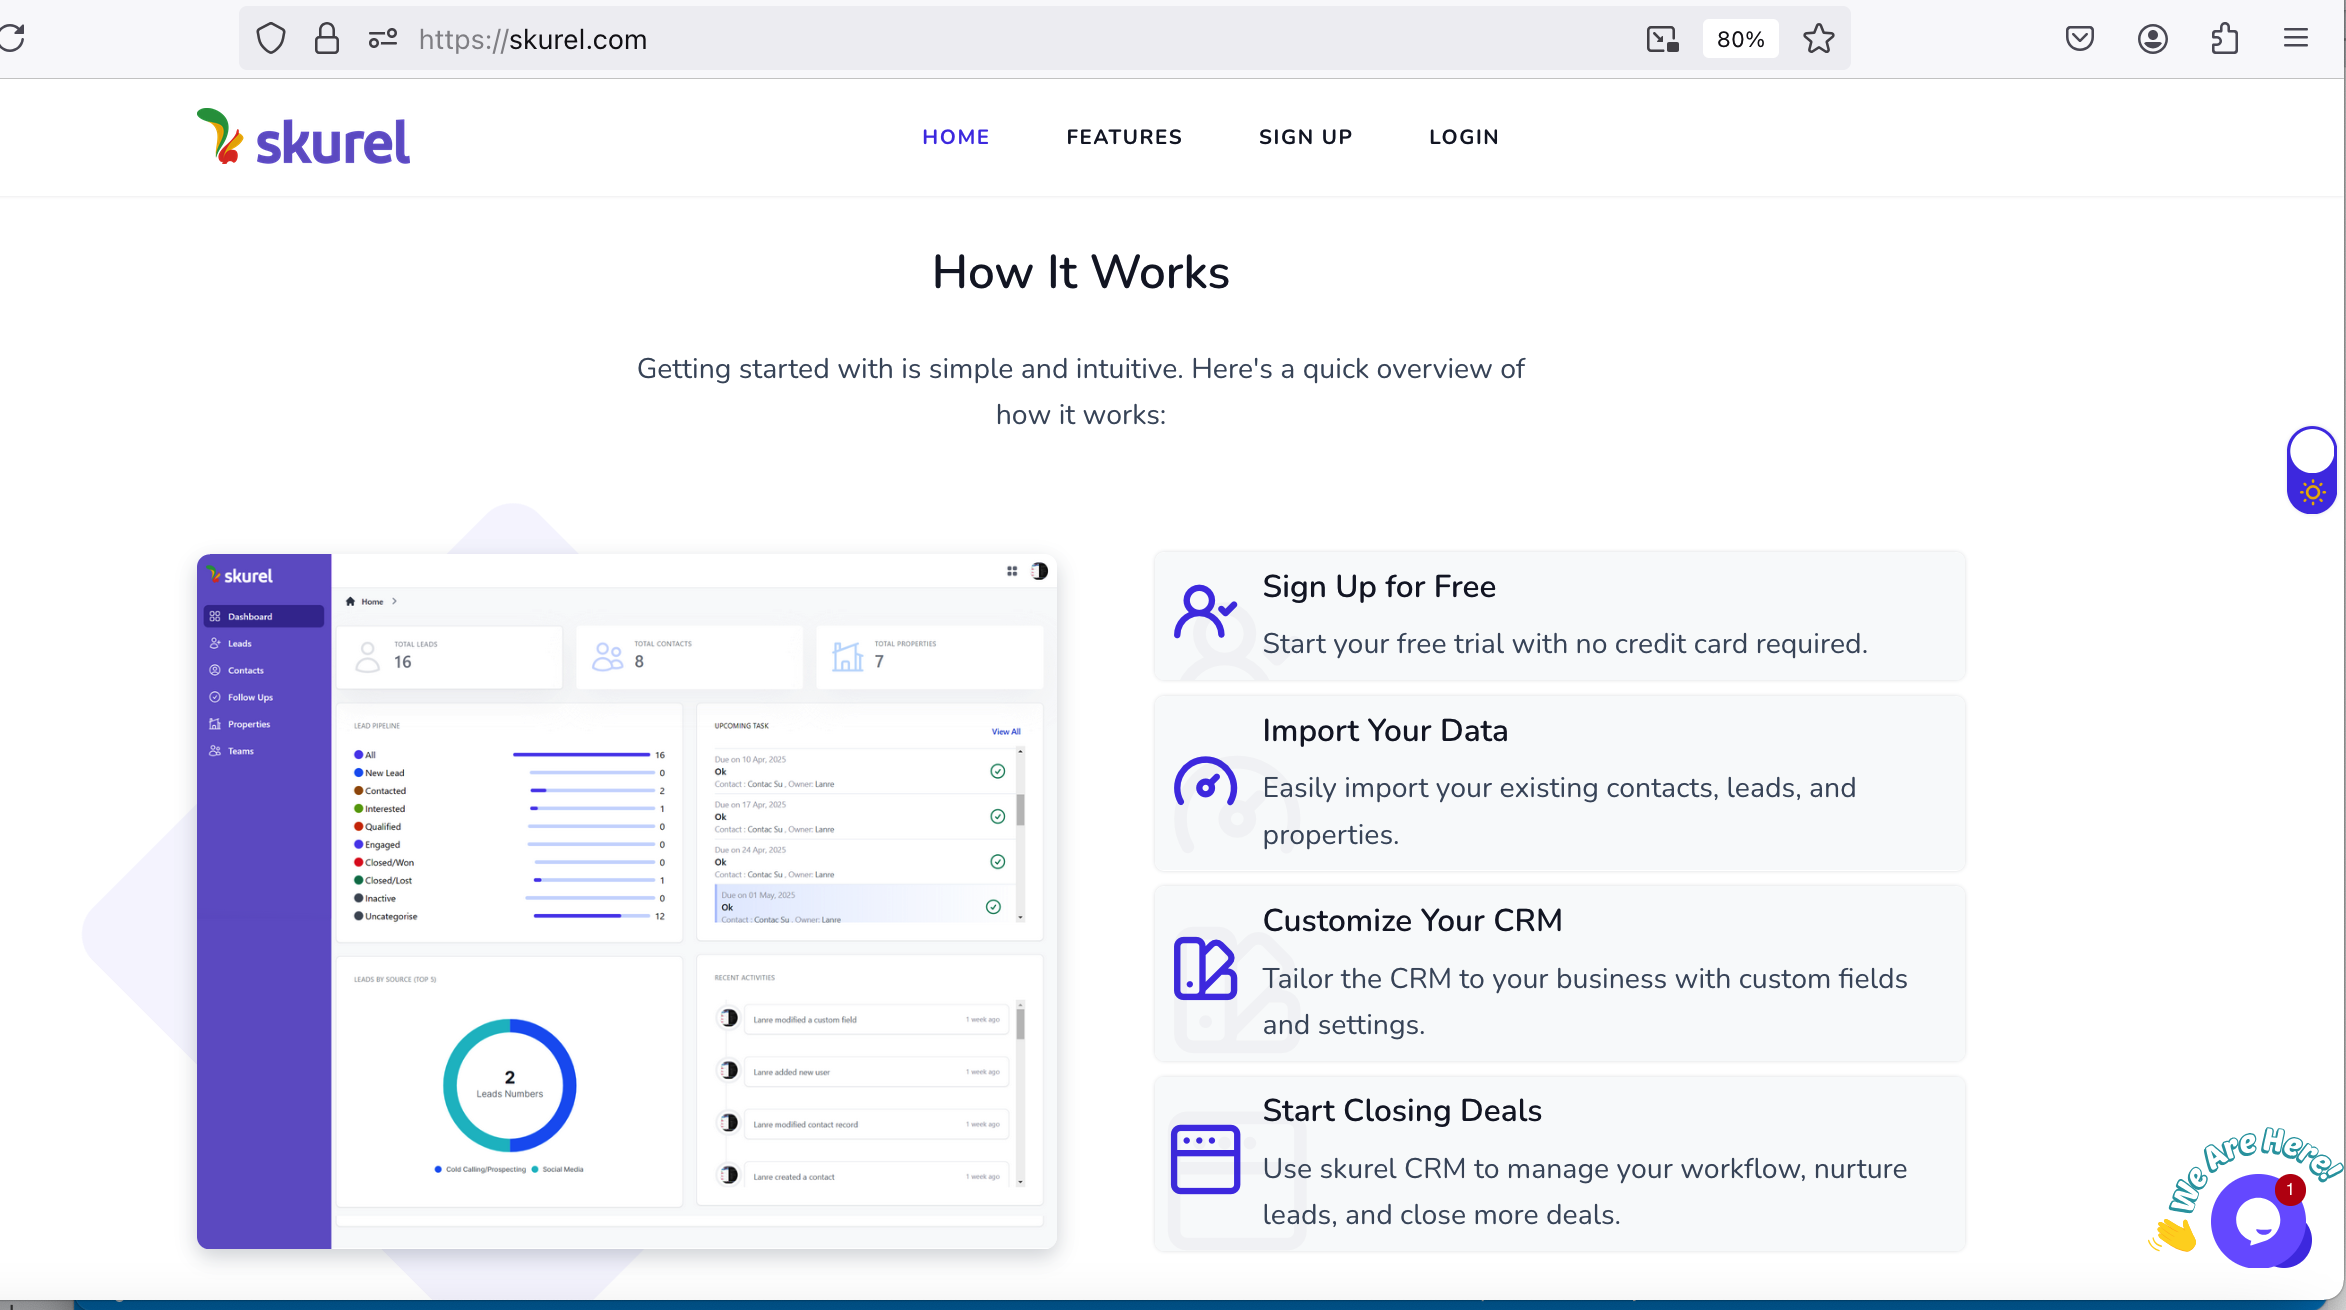Click the Sign Up for Free user icon
Screen dimensions: 2346x1310
click(x=1205, y=611)
